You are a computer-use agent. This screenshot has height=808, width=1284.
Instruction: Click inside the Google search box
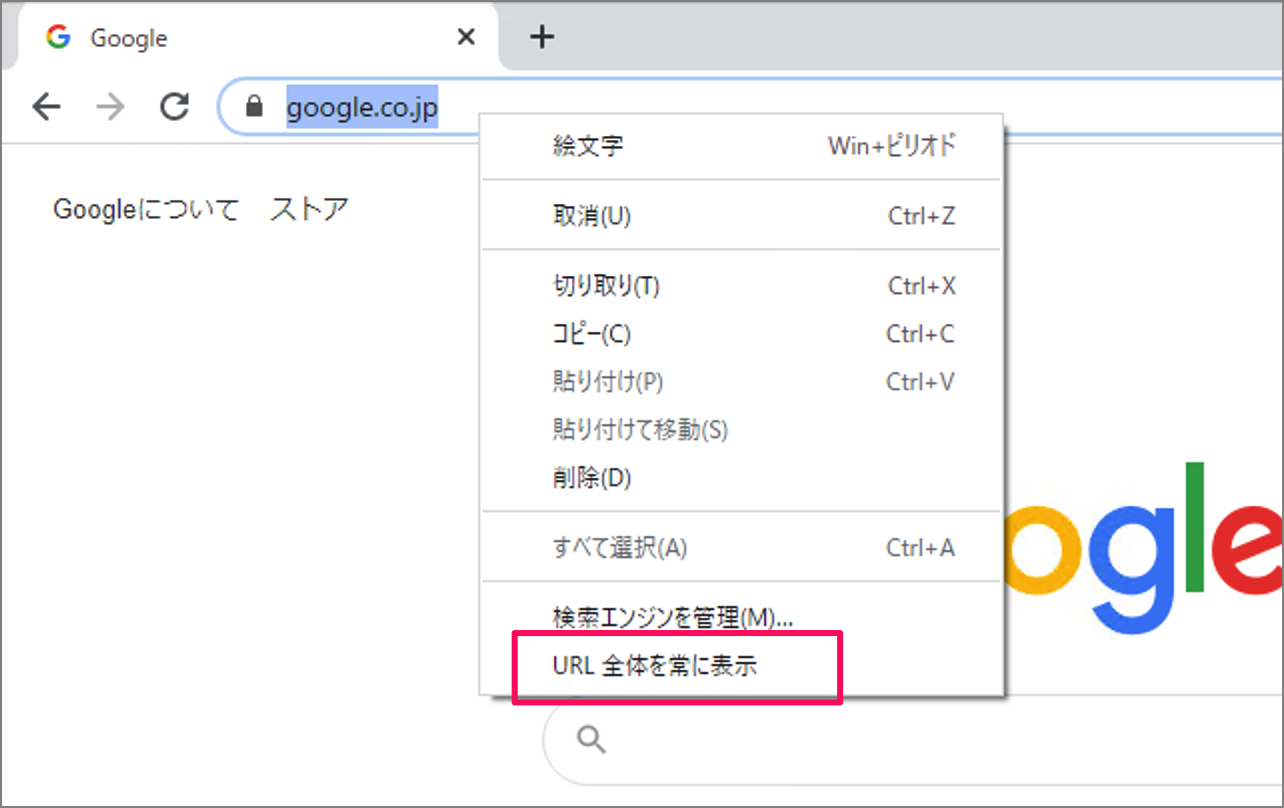point(900,741)
